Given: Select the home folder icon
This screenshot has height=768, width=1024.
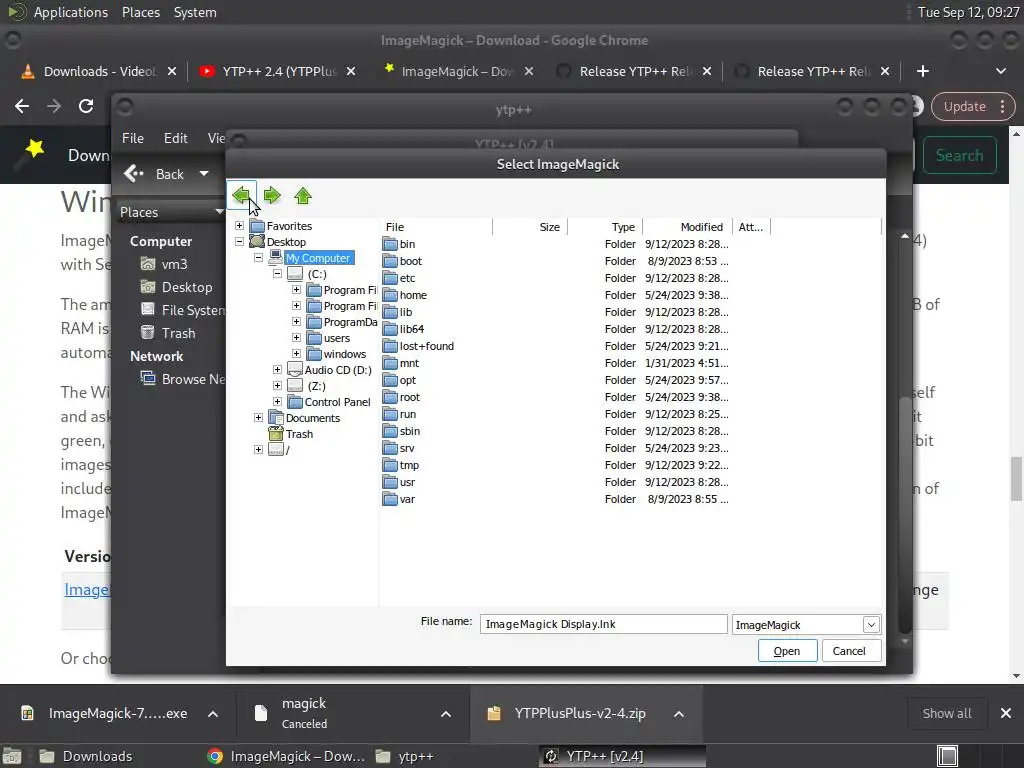Looking at the screenshot, I should pos(391,295).
